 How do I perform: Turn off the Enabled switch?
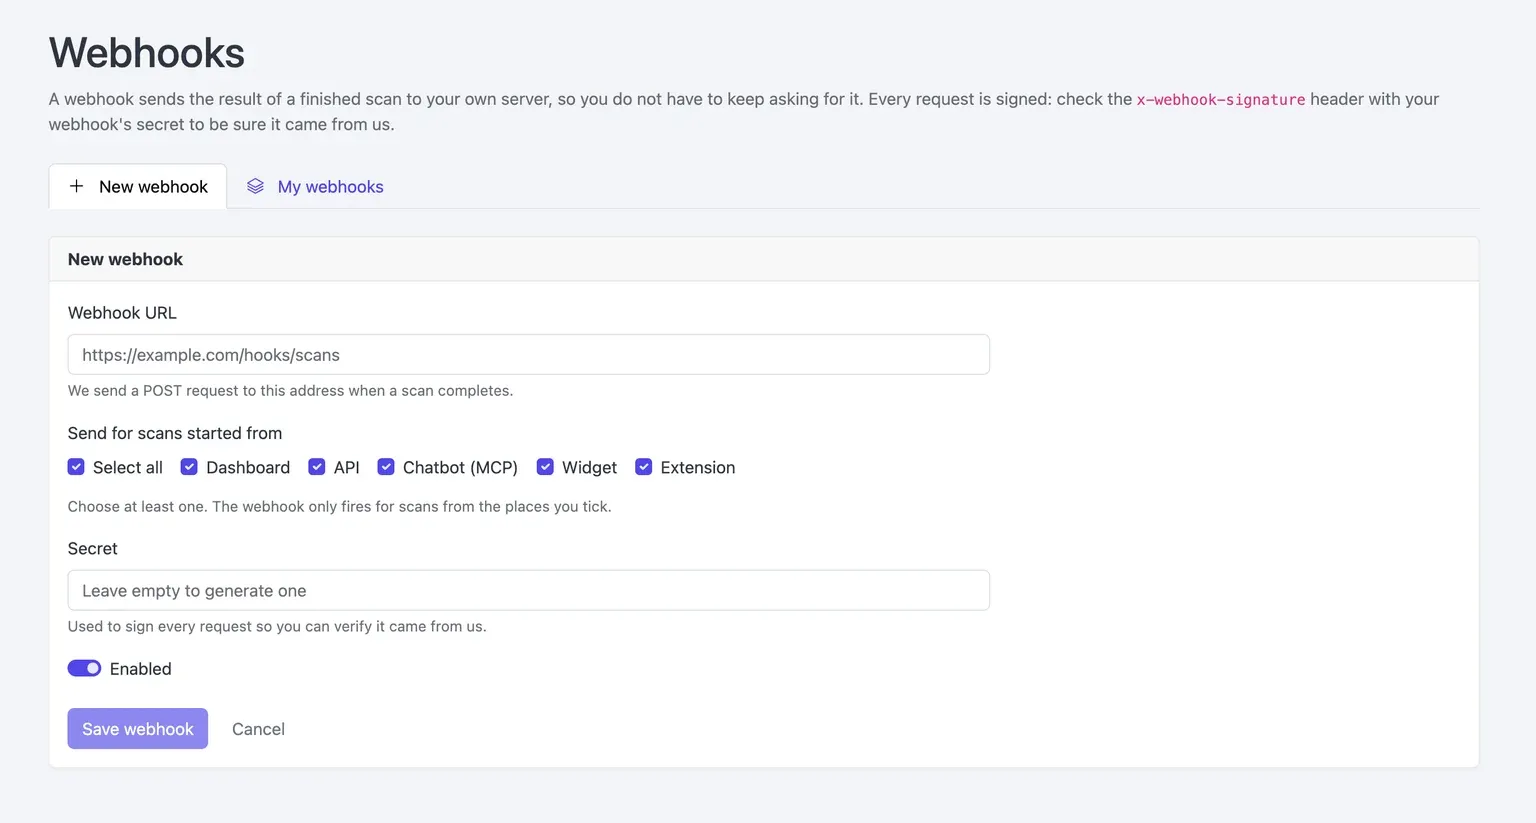point(84,668)
